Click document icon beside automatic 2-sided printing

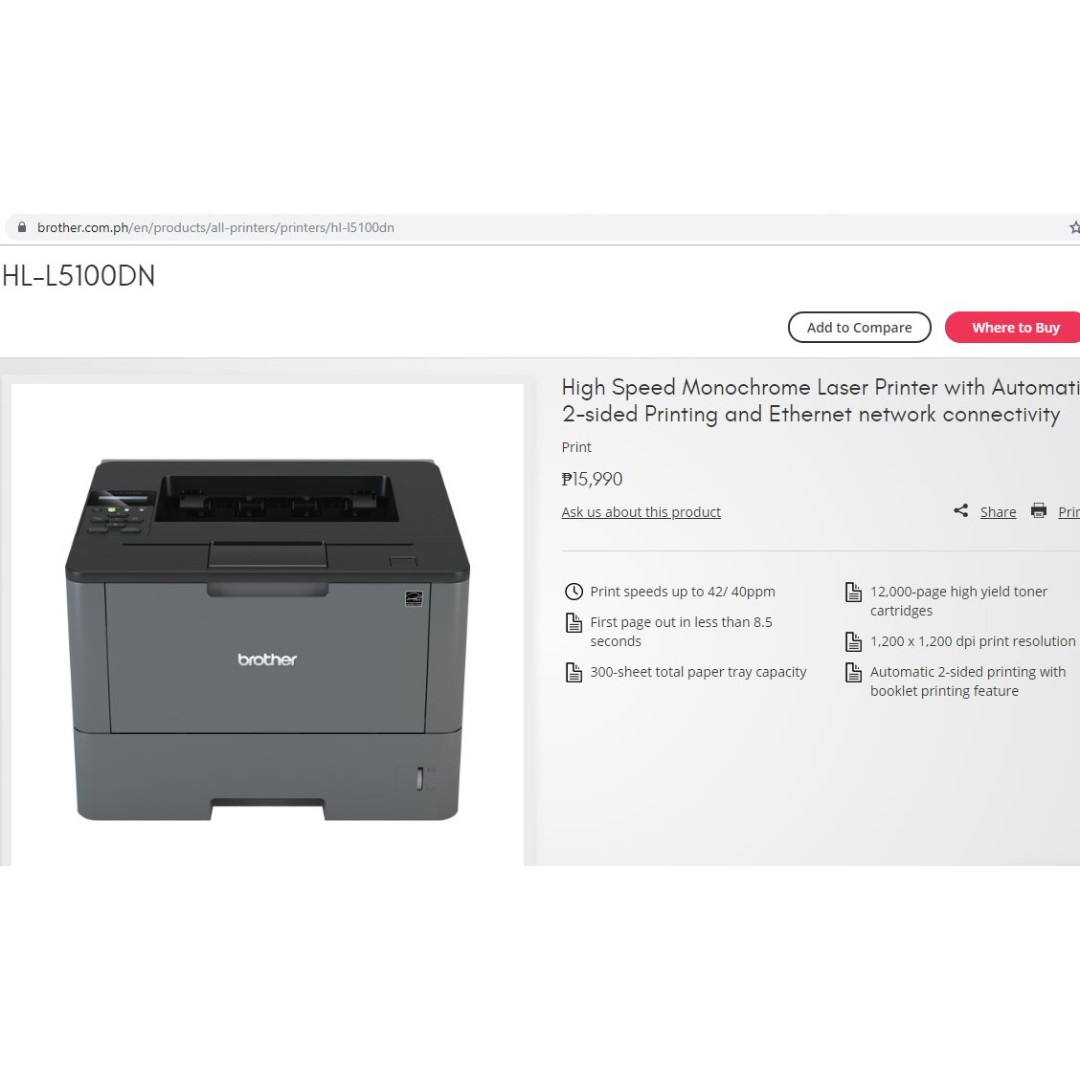pyautogui.click(x=853, y=672)
